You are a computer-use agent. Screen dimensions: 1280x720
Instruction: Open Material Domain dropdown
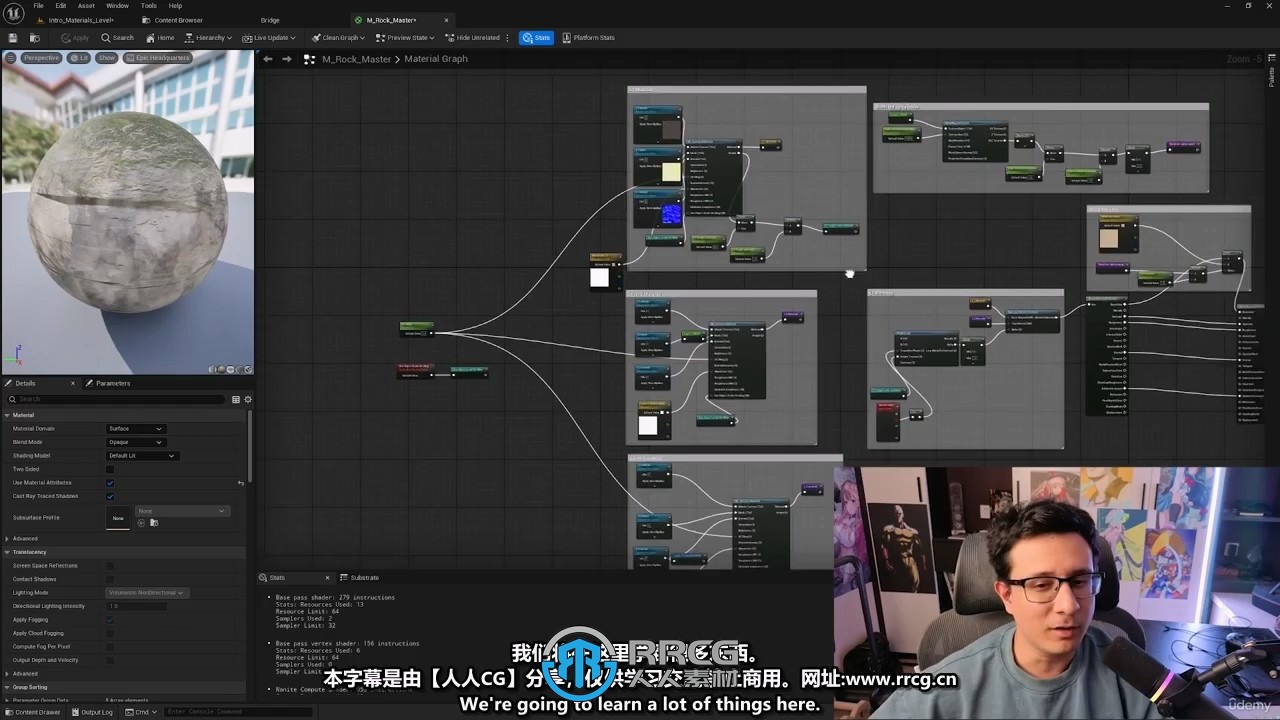tap(135, 429)
